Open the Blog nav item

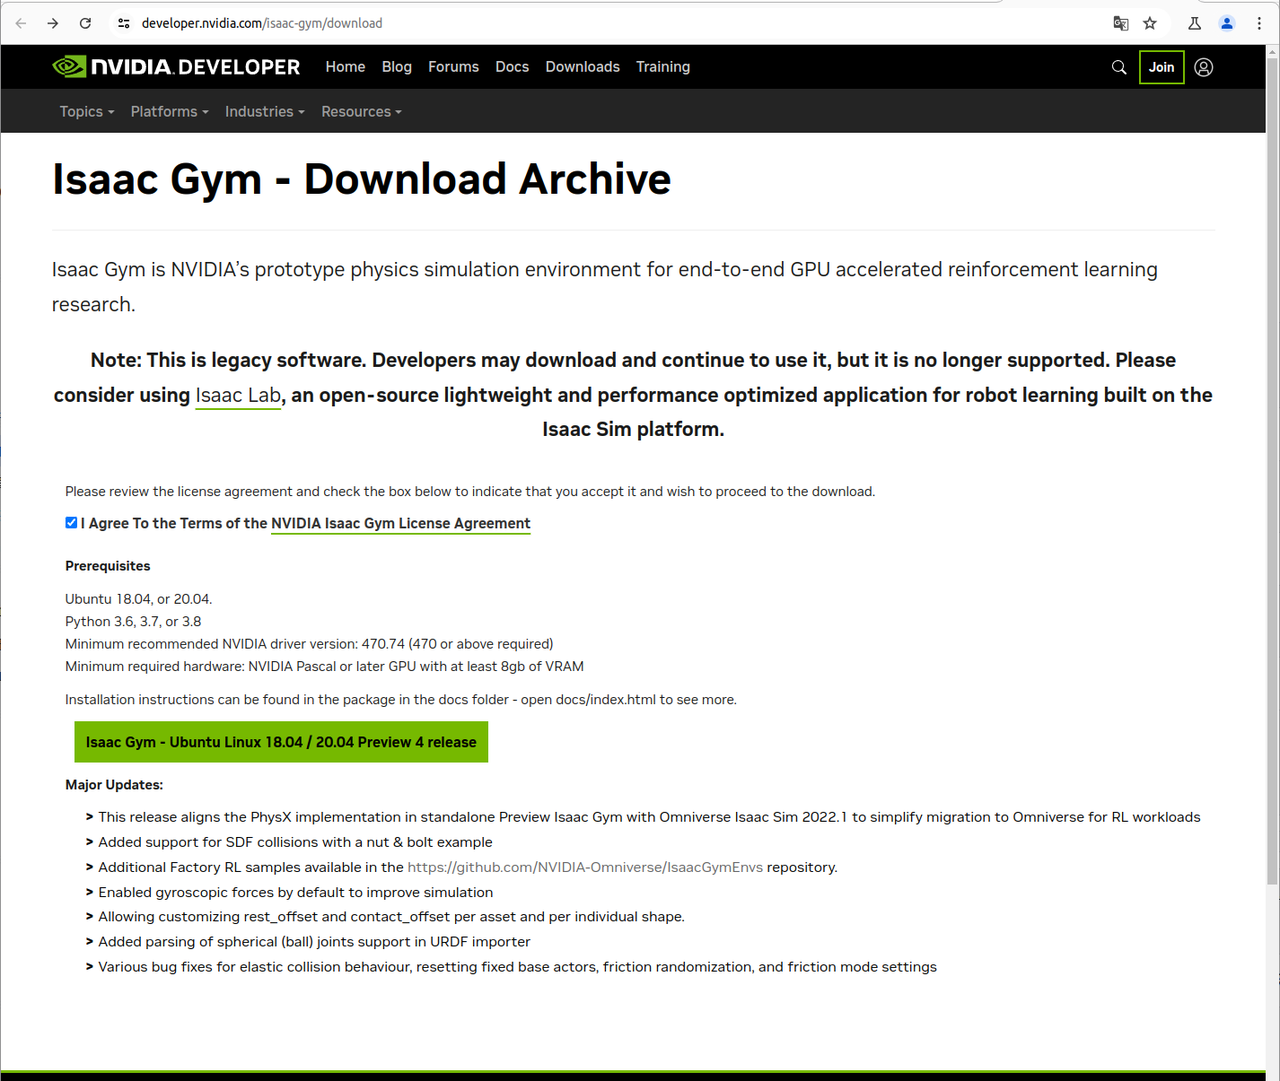coord(397,67)
